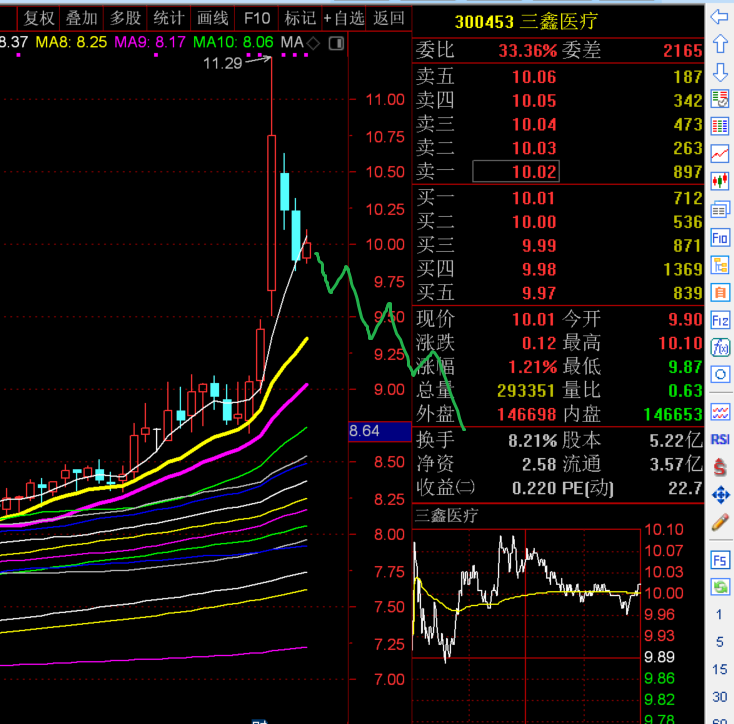
Task: Click the 最高 value 10.10
Action: pos(681,343)
